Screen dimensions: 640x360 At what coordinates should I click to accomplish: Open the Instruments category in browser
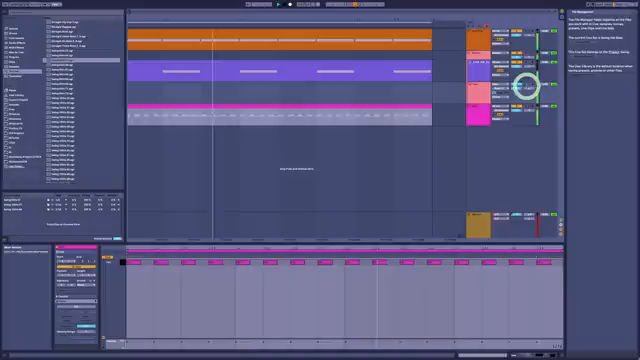[16, 38]
